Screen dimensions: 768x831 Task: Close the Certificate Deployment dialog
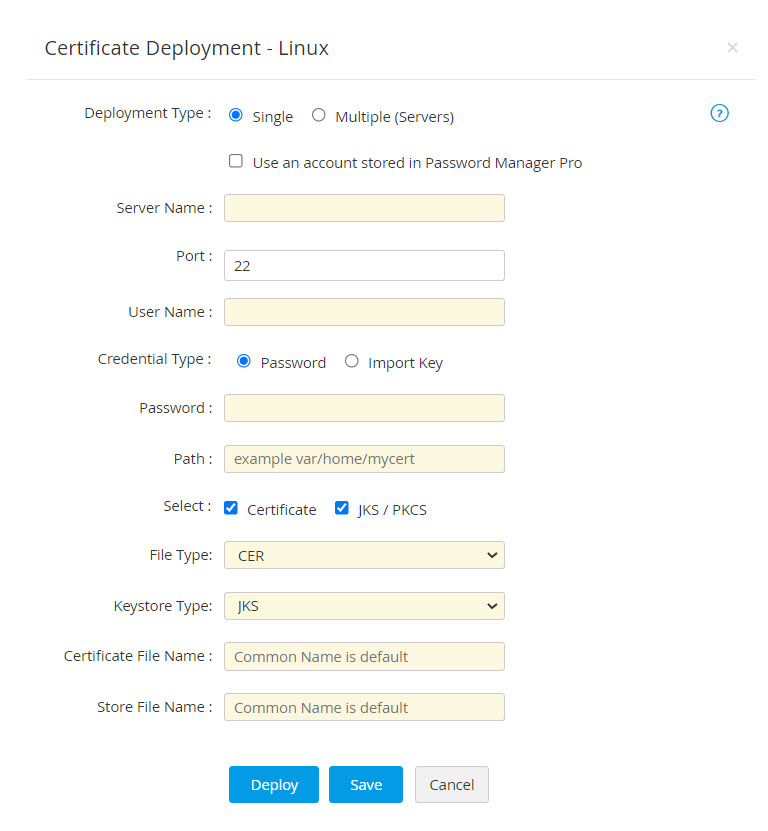click(732, 48)
